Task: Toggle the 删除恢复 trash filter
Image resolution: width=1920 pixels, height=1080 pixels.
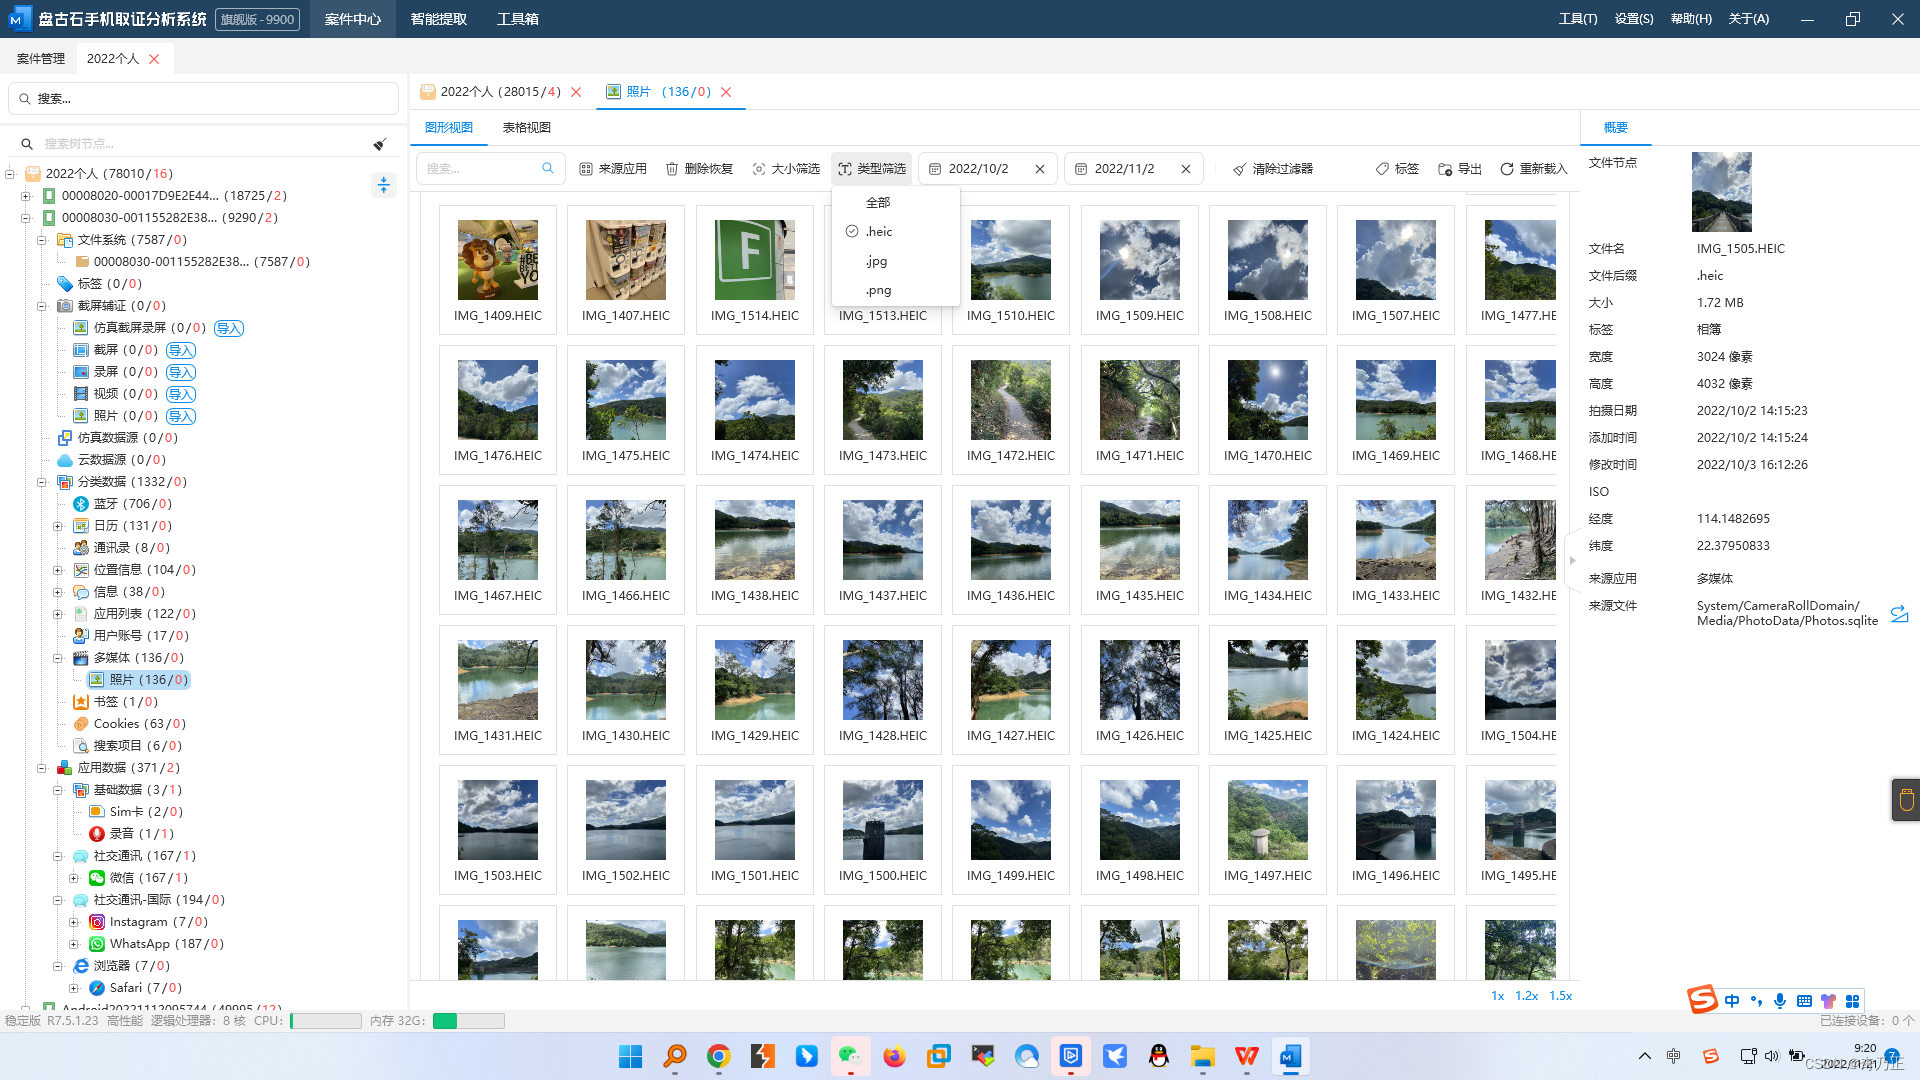Action: 672,169
